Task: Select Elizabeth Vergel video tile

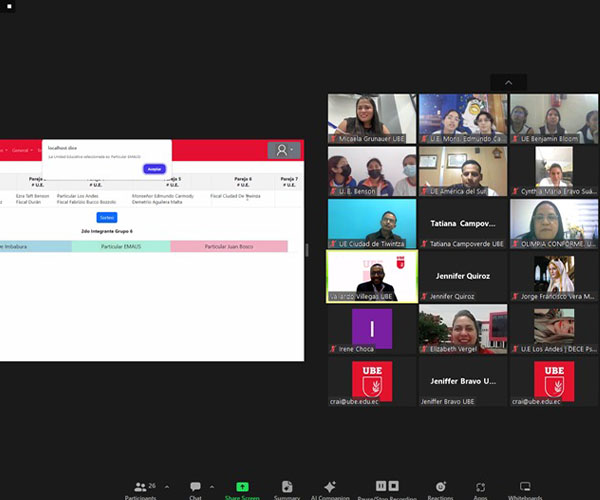Action: pyautogui.click(x=463, y=329)
